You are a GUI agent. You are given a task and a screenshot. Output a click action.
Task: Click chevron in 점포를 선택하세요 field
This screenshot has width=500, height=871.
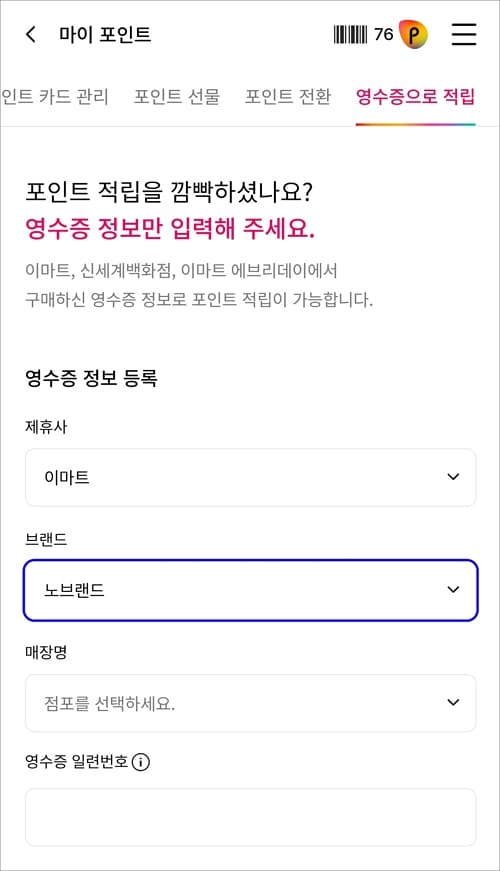tap(453, 703)
